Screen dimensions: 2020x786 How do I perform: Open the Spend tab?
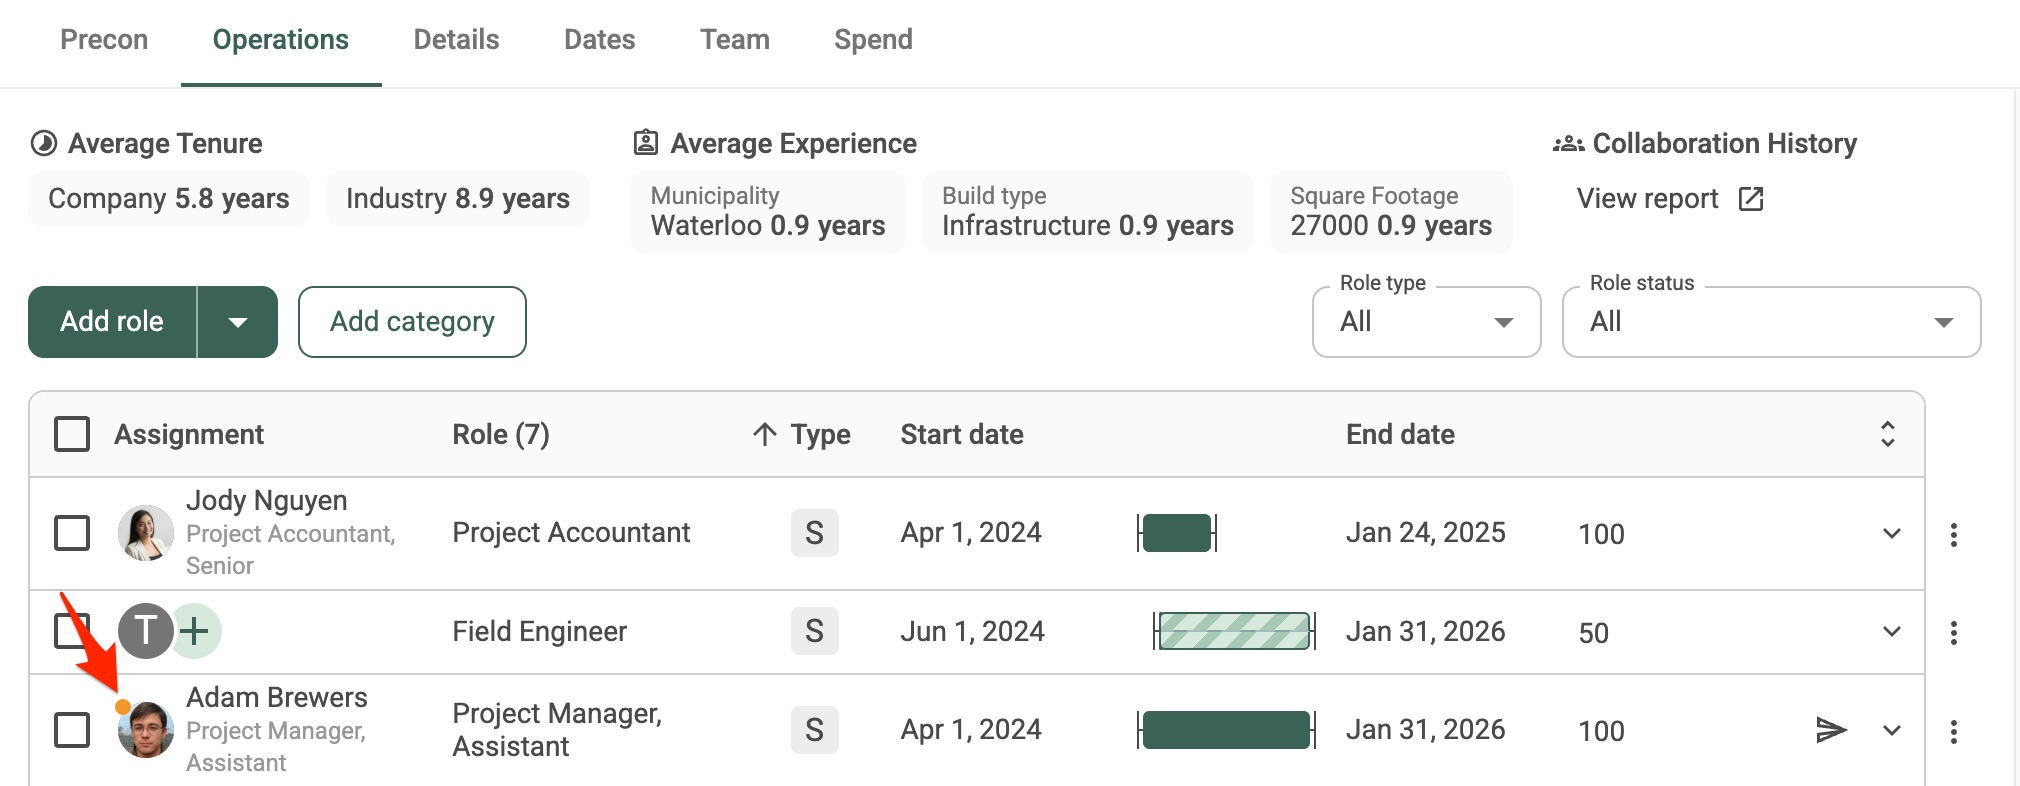pyautogui.click(x=873, y=40)
